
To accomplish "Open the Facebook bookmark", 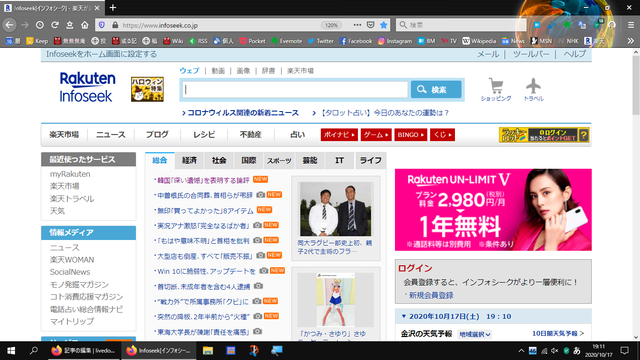I will coord(356,41).
